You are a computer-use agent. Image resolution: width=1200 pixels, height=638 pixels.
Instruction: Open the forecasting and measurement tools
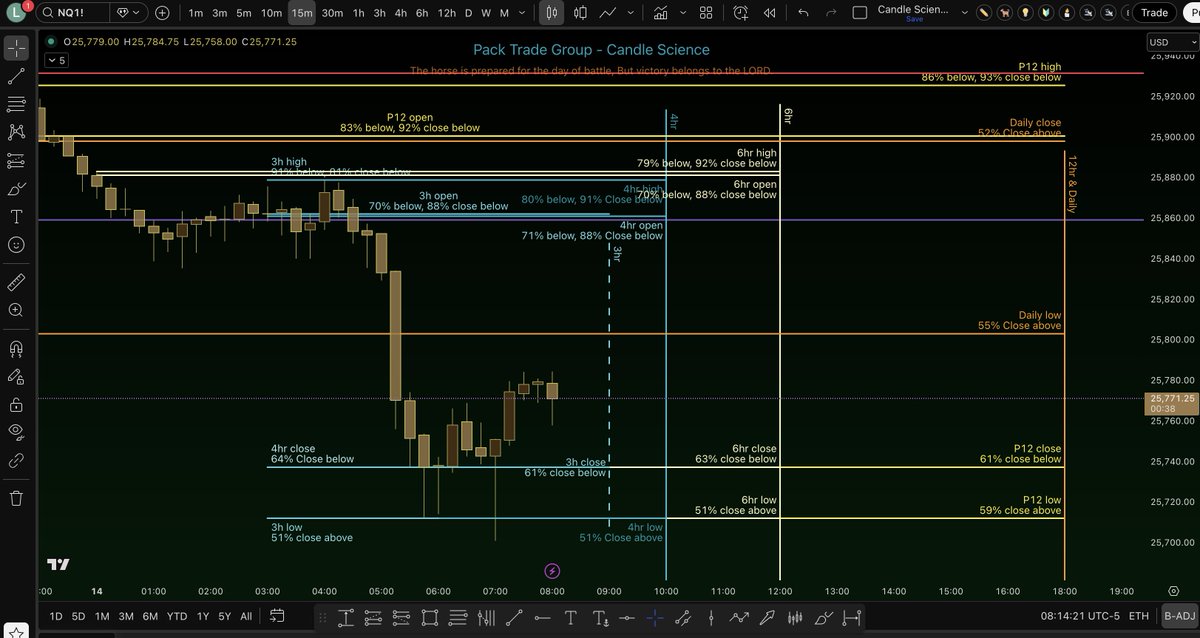(x=16, y=160)
